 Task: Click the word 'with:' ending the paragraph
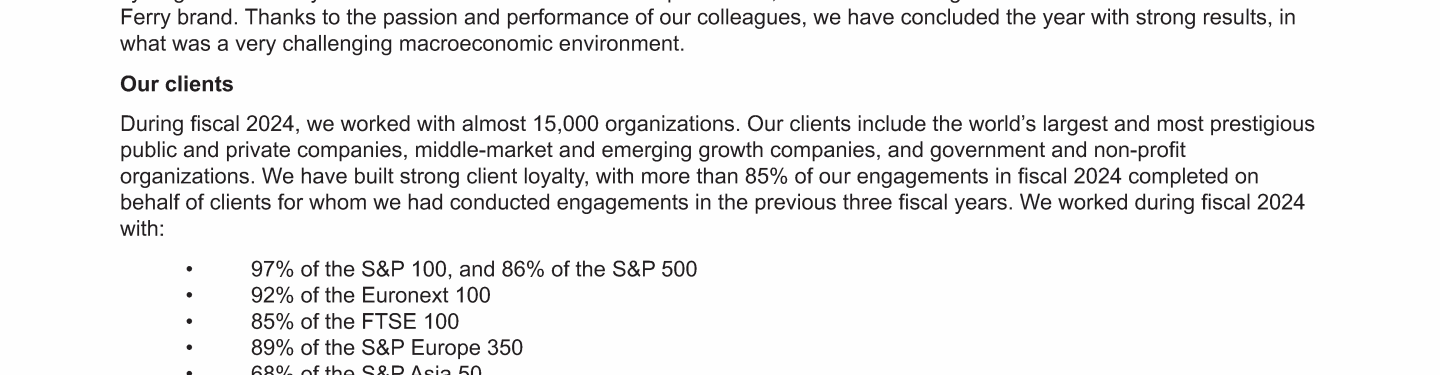tap(142, 228)
